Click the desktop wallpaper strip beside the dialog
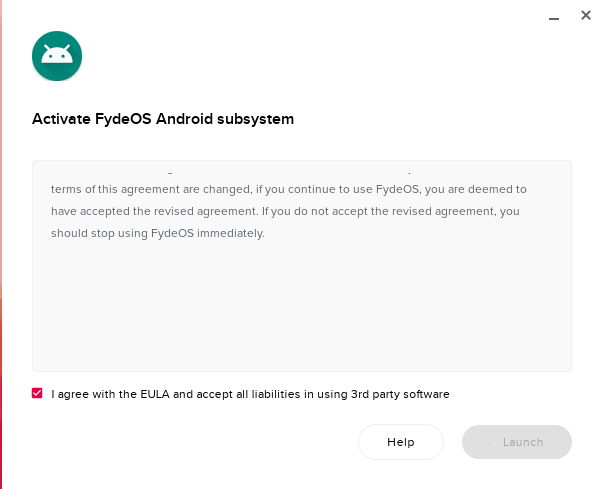599x489 pixels. point(1,244)
